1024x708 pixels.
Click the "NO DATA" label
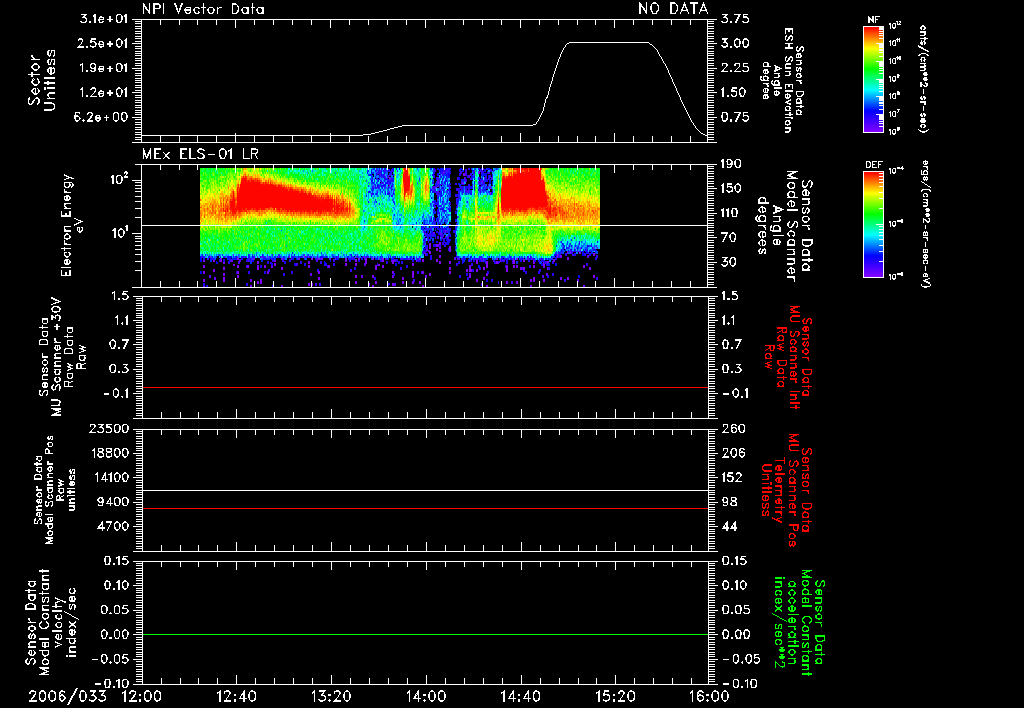673,9
